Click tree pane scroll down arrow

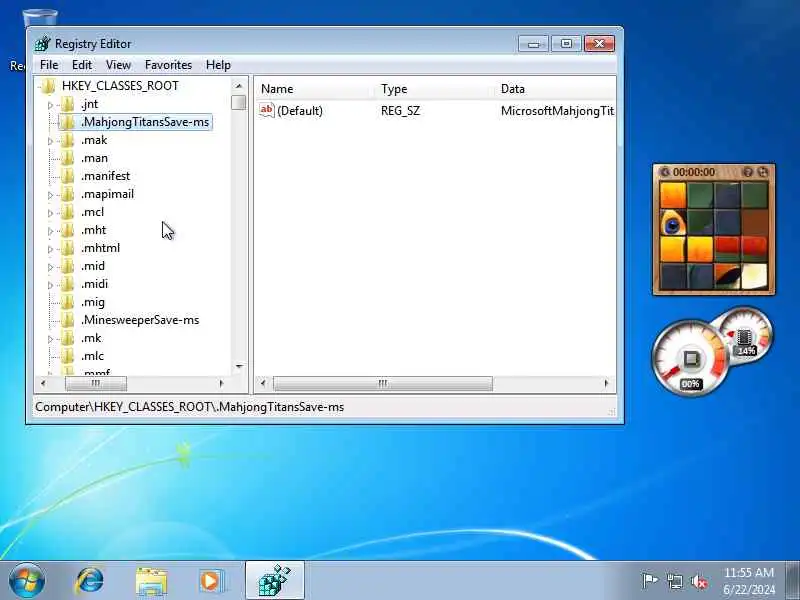[239, 366]
